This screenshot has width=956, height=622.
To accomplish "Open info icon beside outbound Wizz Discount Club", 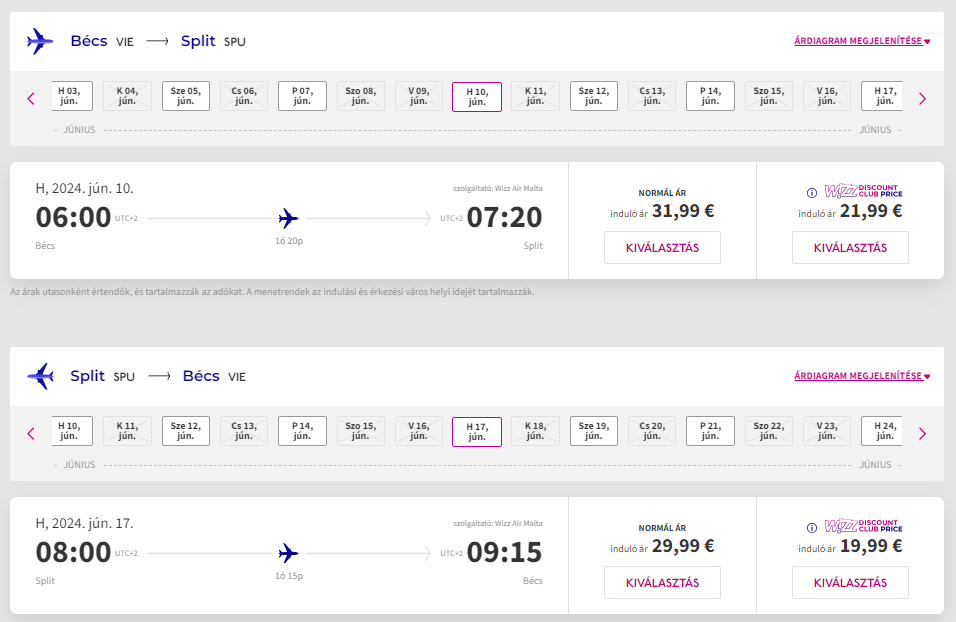I will click(812, 193).
